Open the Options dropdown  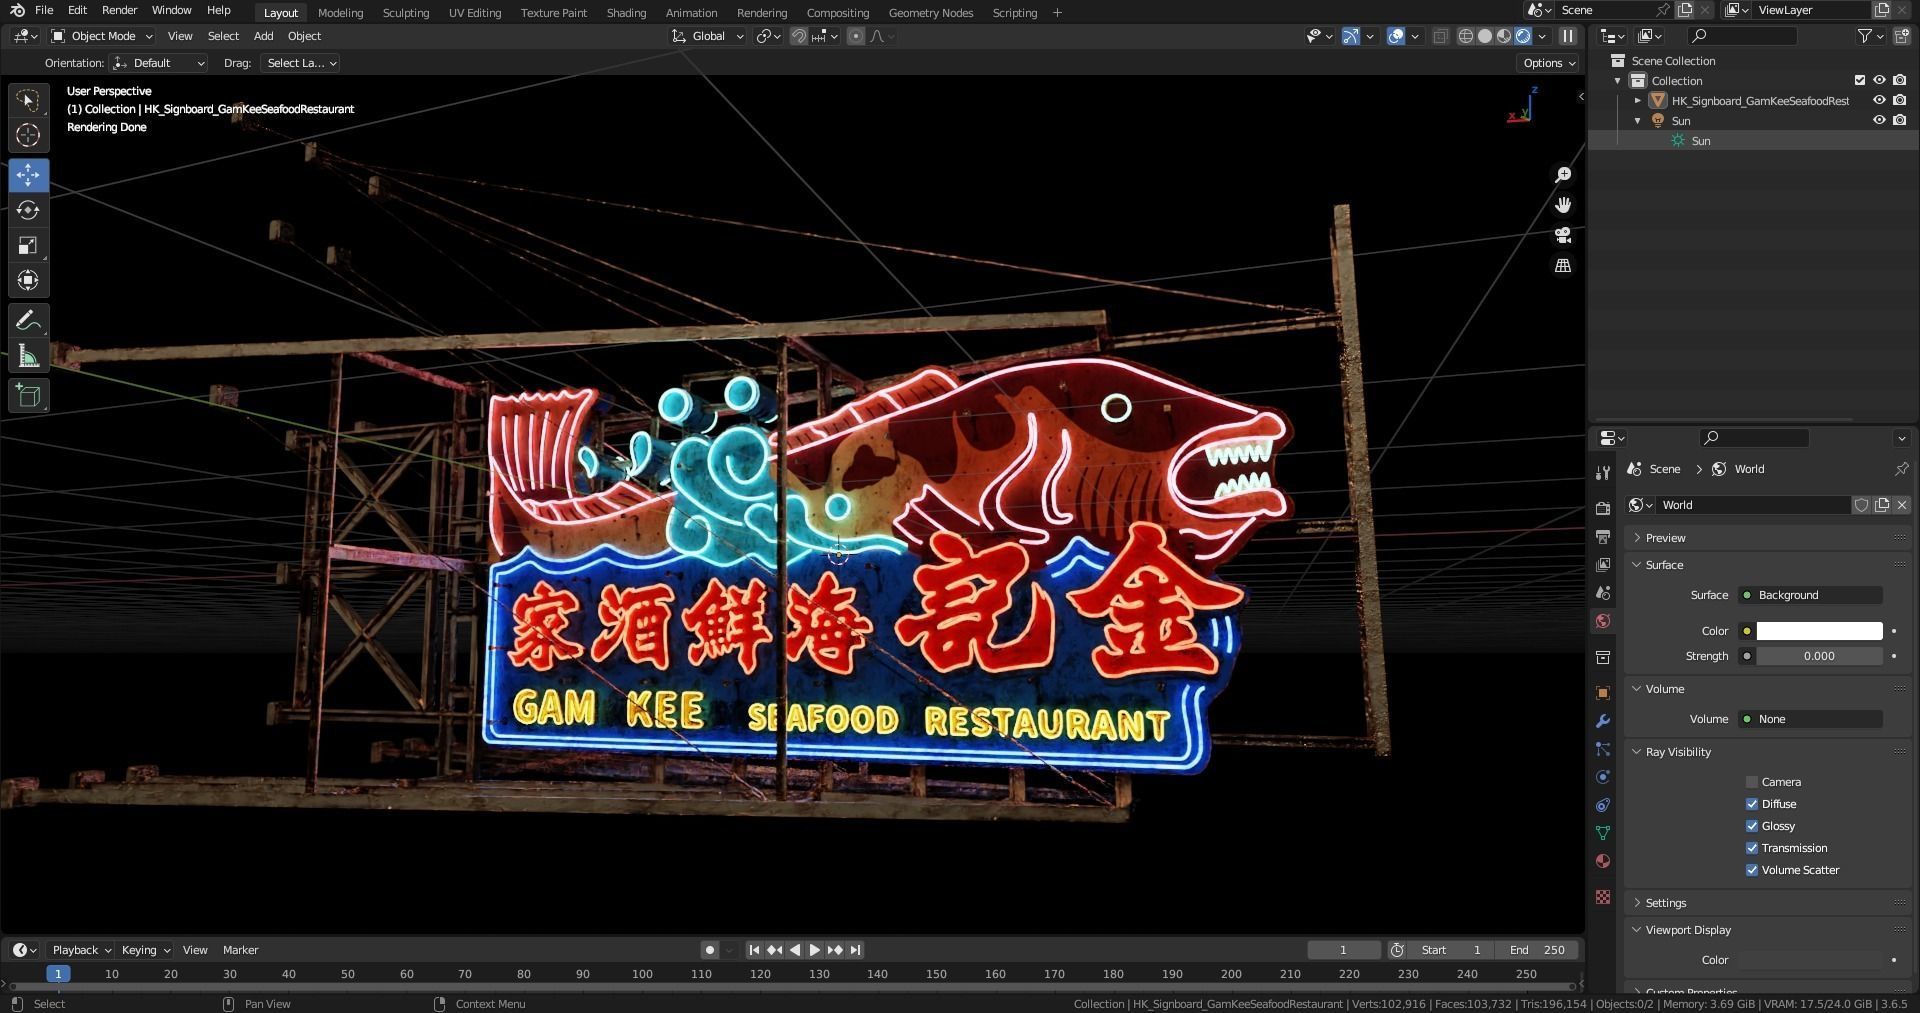pos(1548,63)
